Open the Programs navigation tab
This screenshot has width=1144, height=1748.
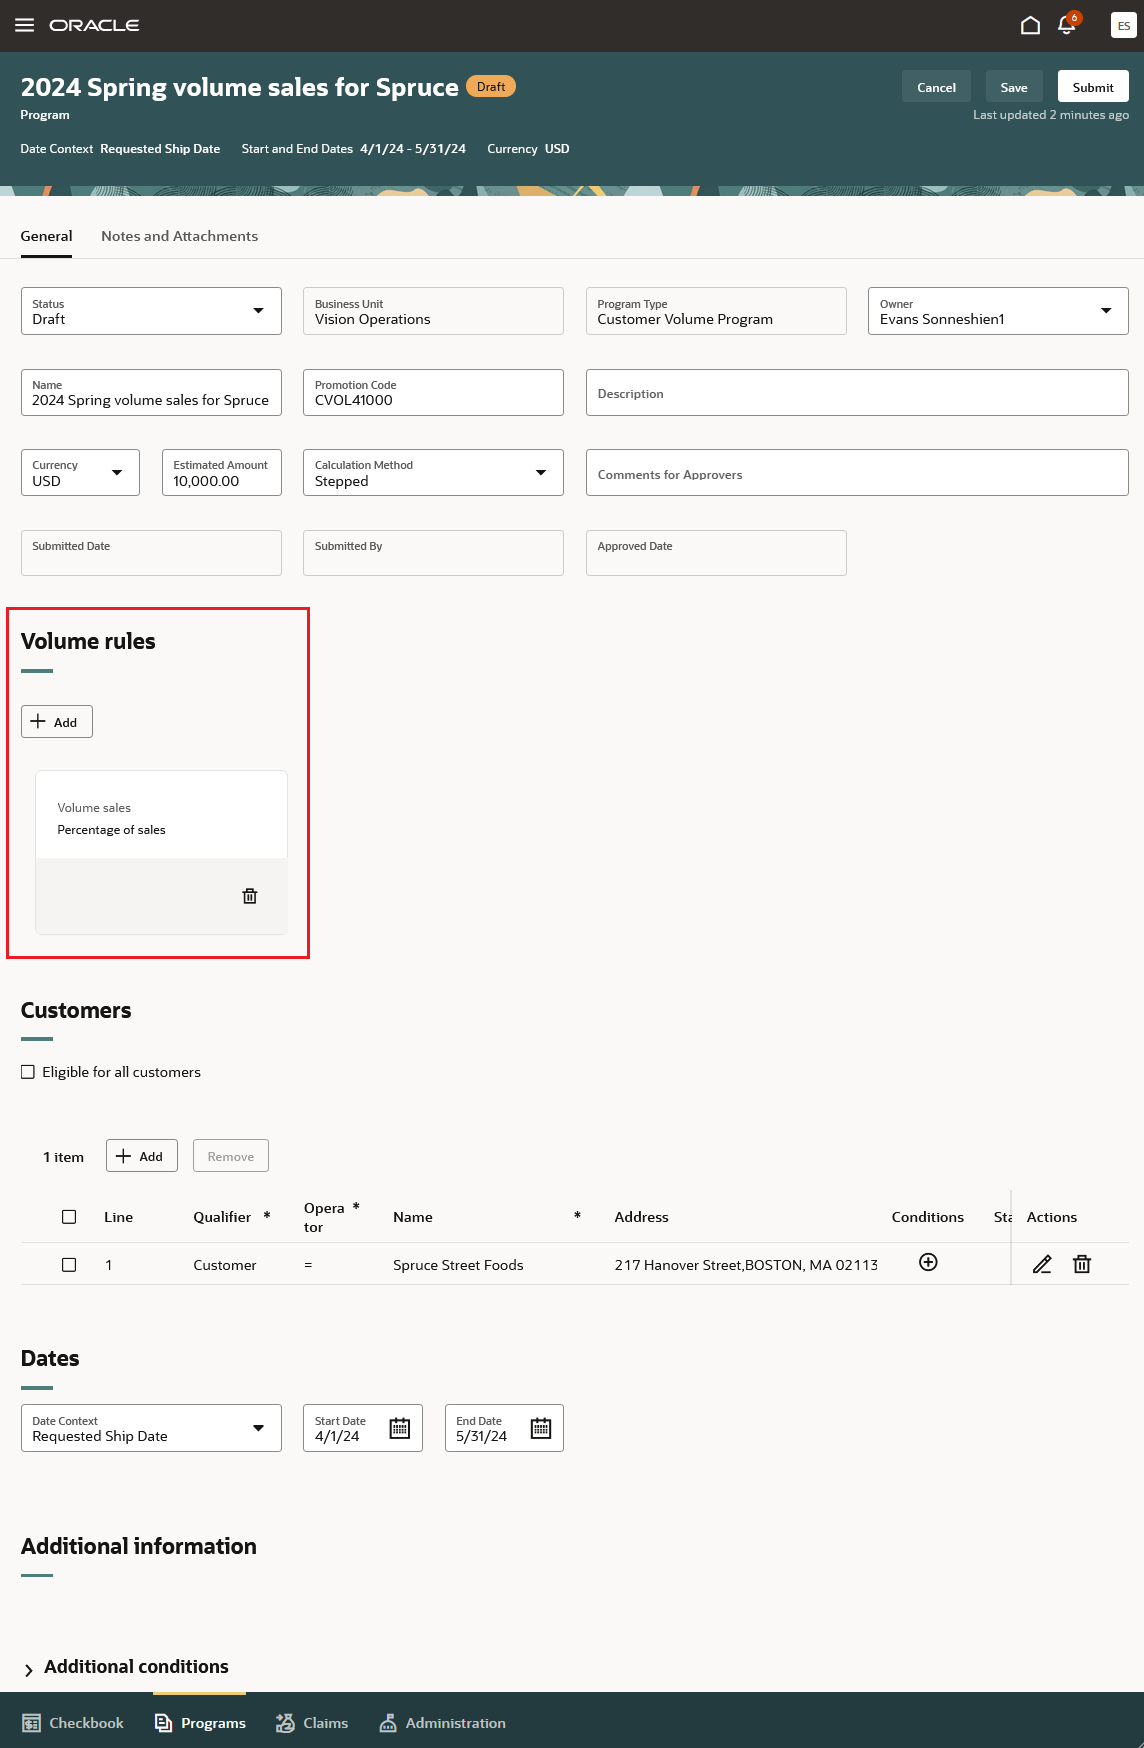pos(200,1723)
